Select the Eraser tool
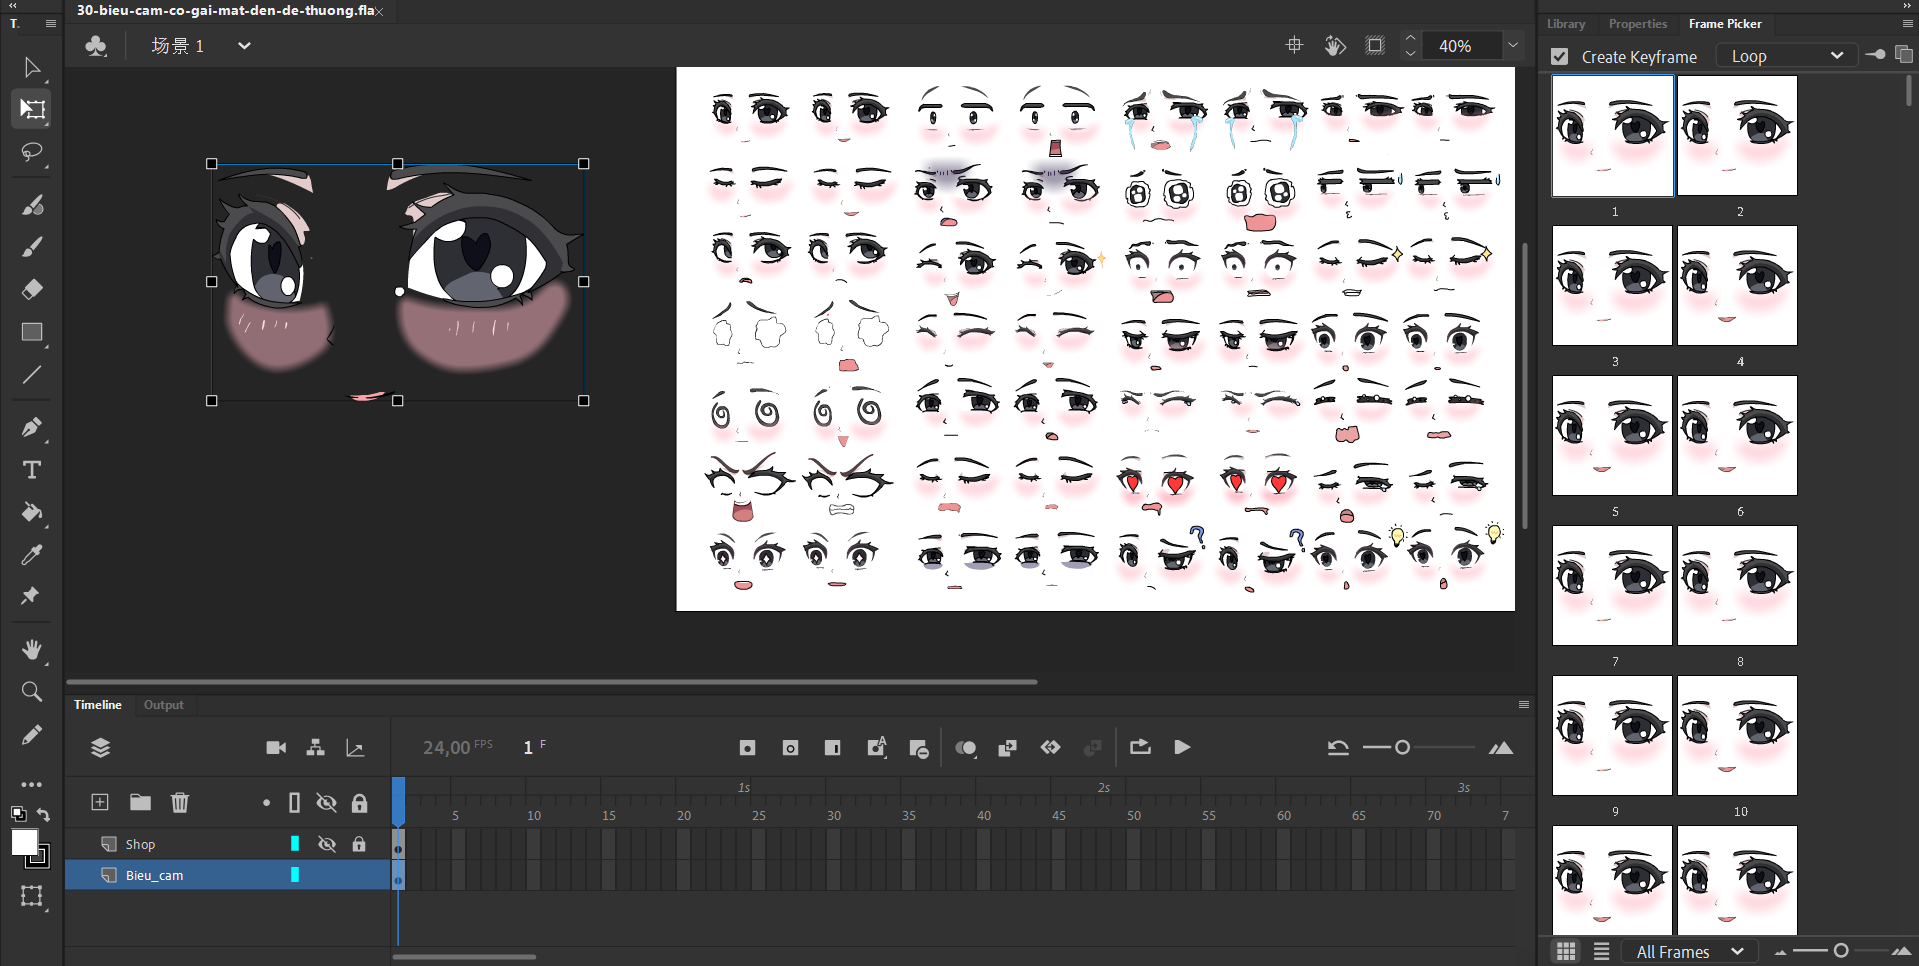 pyautogui.click(x=32, y=290)
